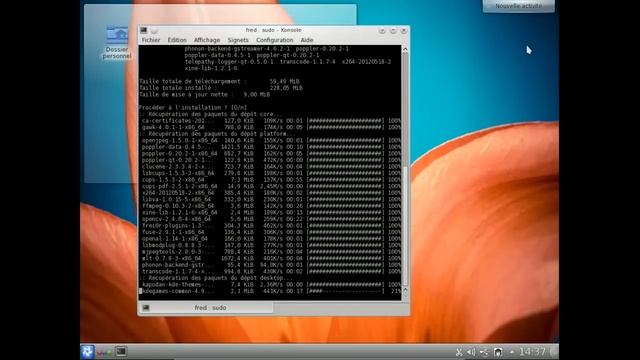
Task: Click the Nouvelle activité button
Action: (518, 6)
